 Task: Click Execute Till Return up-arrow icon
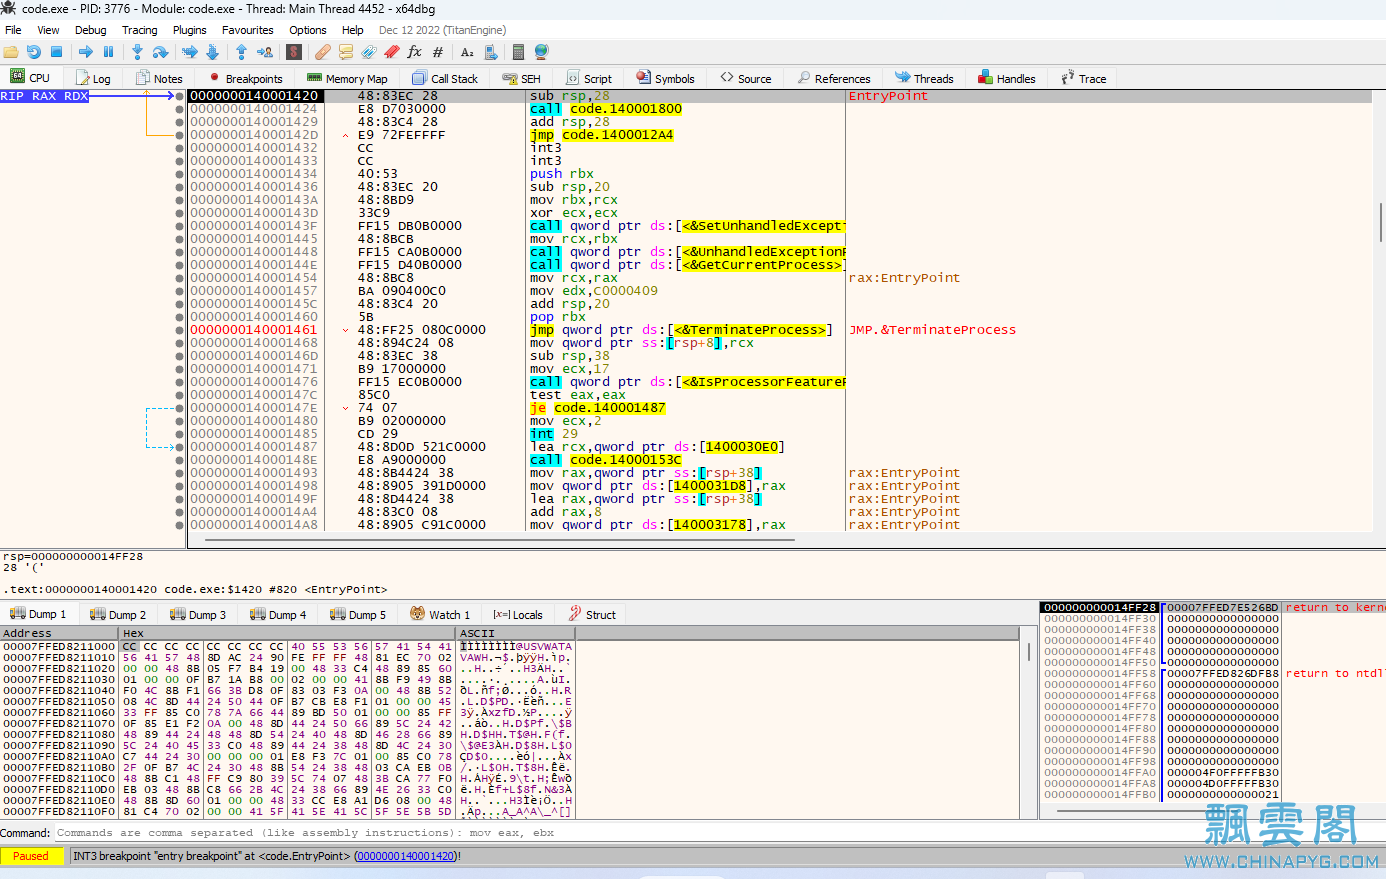coord(241,52)
